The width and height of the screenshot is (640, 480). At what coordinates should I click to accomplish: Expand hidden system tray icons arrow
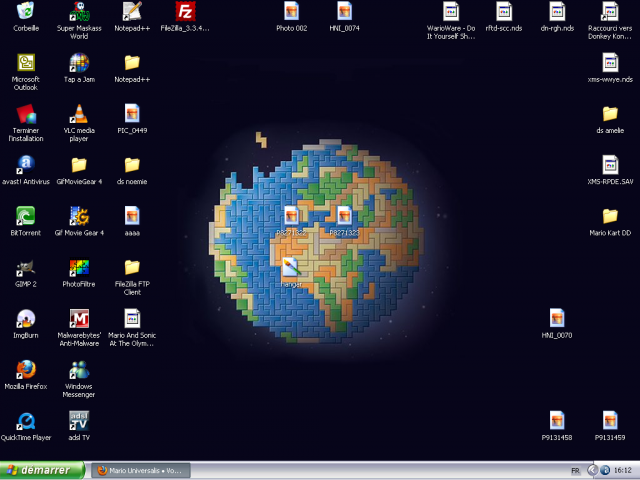pos(592,471)
